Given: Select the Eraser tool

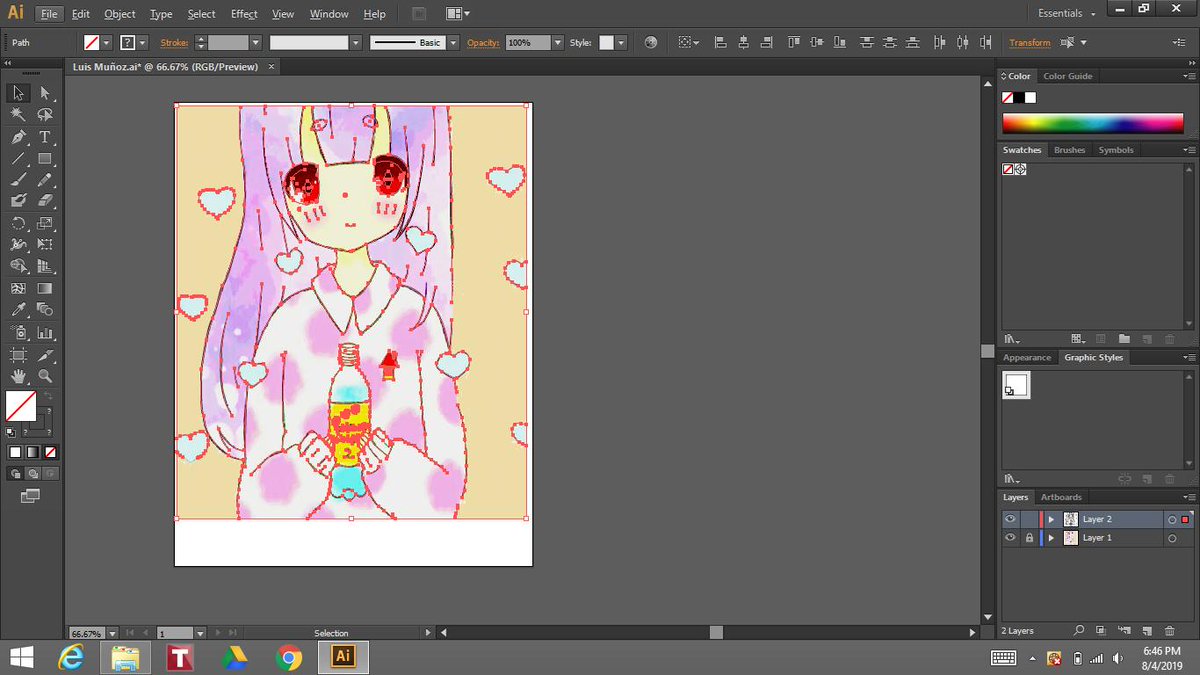Looking at the screenshot, I should pyautogui.click(x=45, y=201).
